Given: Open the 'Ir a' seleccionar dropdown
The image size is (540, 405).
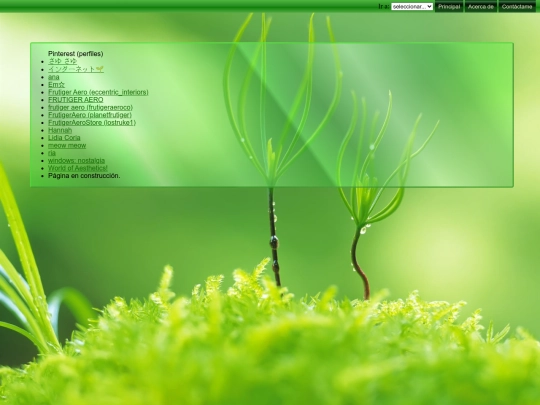Looking at the screenshot, I should point(412,7).
